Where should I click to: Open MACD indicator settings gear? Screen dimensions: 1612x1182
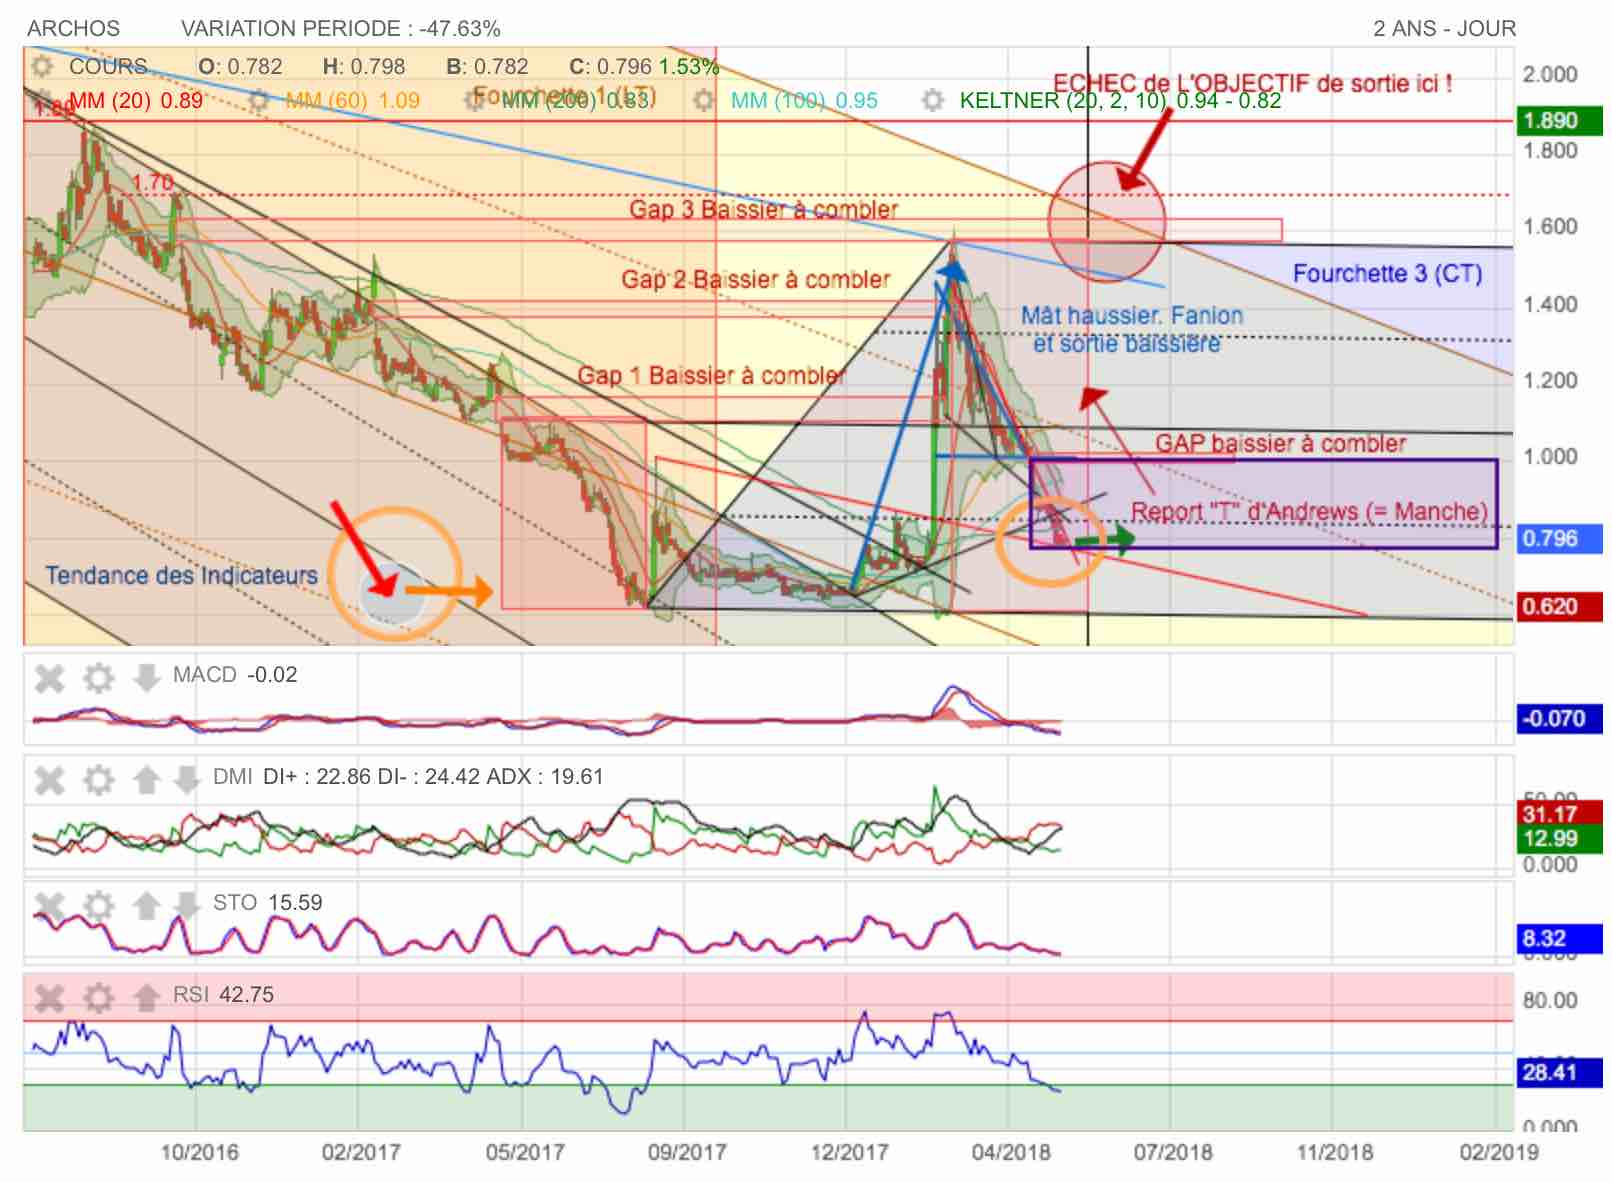click(x=98, y=678)
